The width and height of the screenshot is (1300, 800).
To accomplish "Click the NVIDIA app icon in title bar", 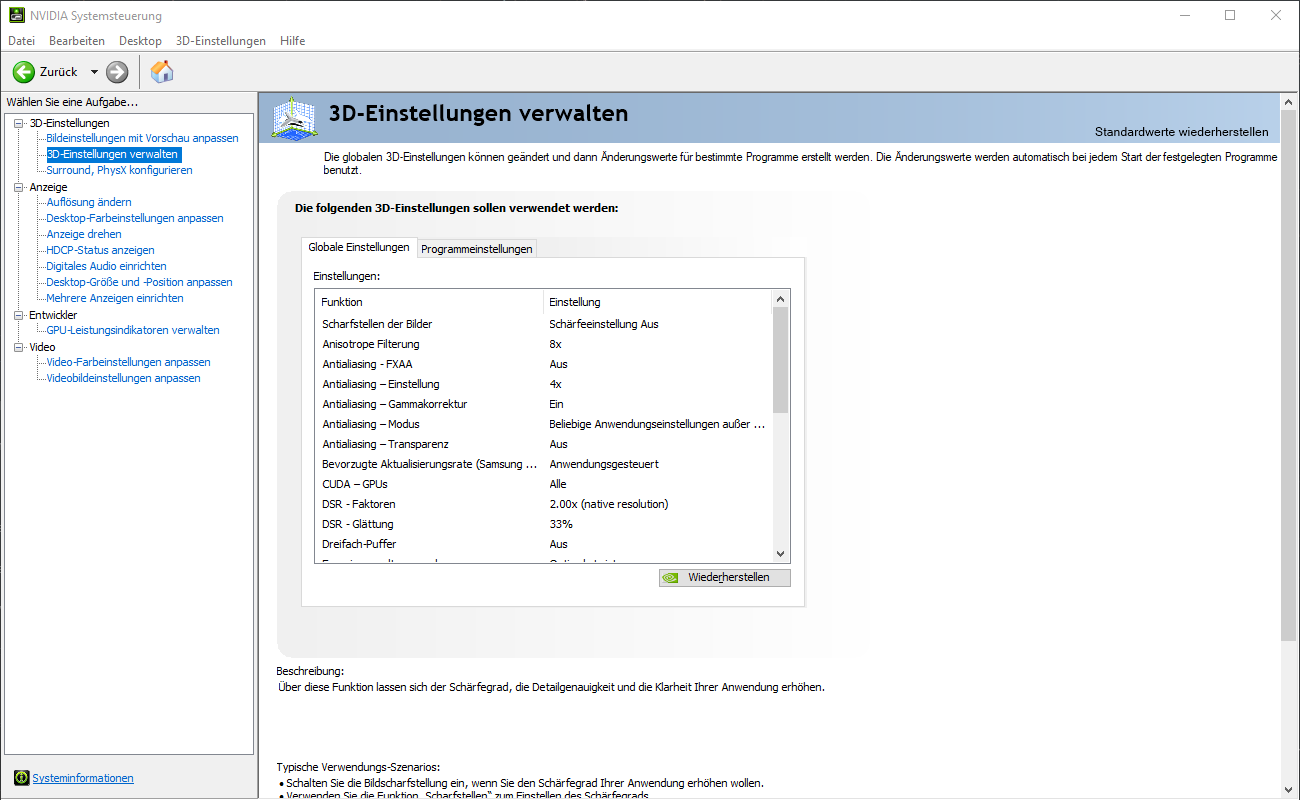I will 18,16.
